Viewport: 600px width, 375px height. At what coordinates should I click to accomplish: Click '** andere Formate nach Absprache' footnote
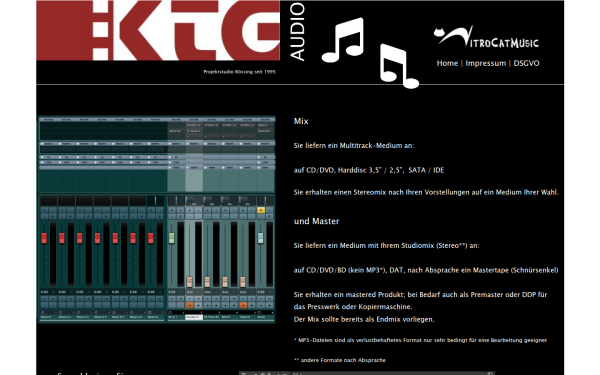tap(340, 360)
